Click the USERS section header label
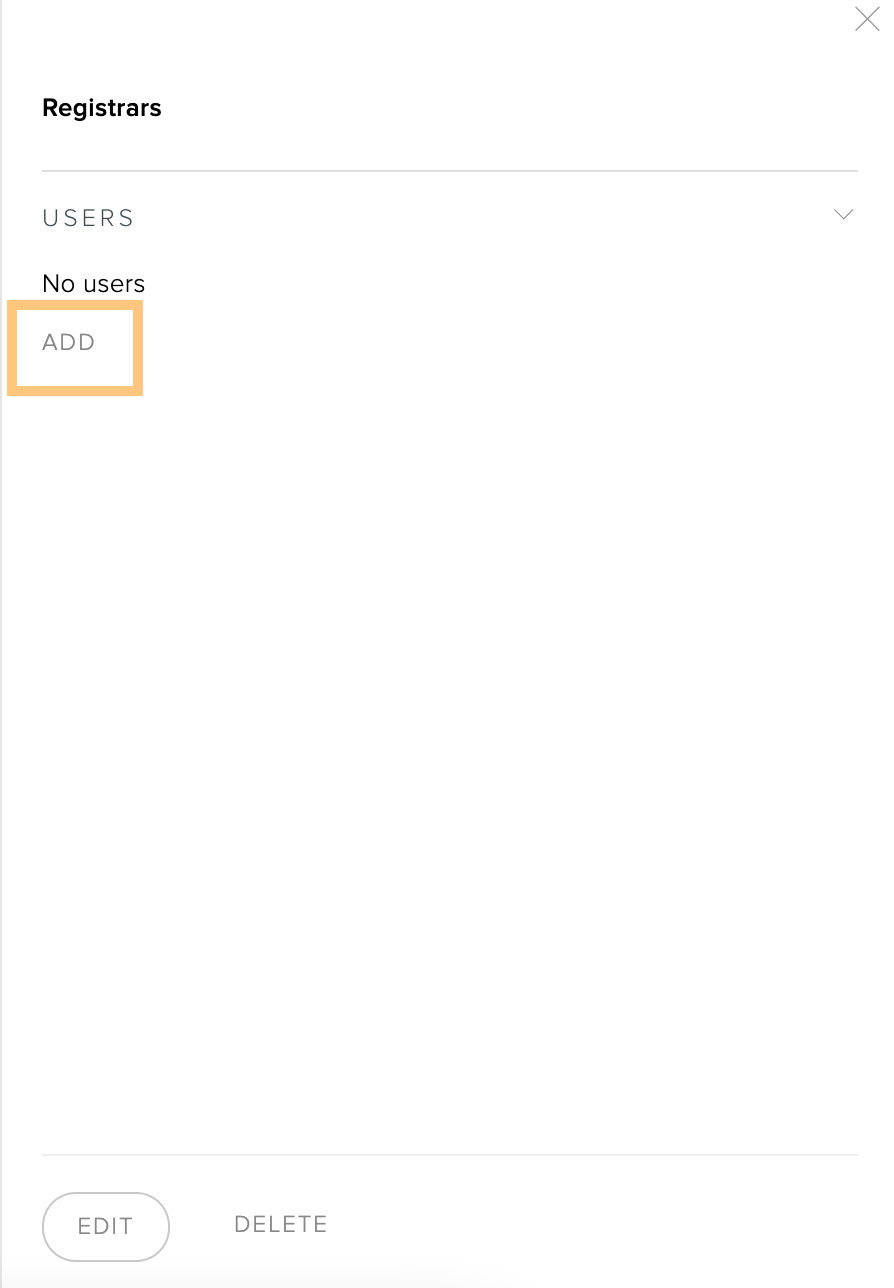The width and height of the screenshot is (894, 1288). [88, 218]
